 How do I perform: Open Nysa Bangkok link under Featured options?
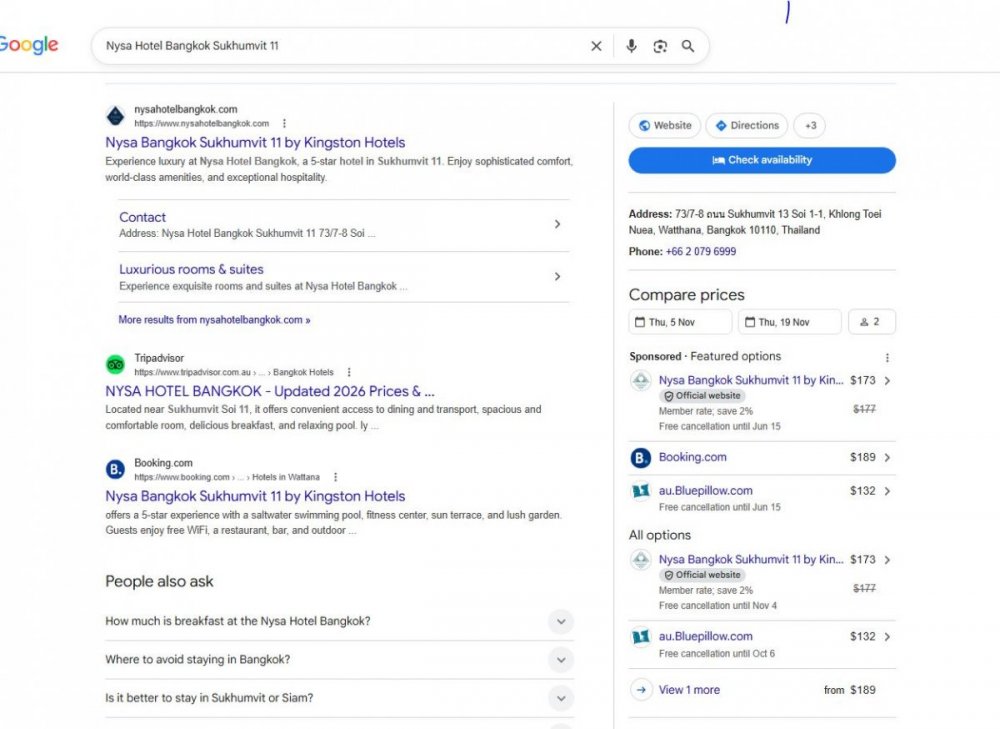(x=751, y=380)
